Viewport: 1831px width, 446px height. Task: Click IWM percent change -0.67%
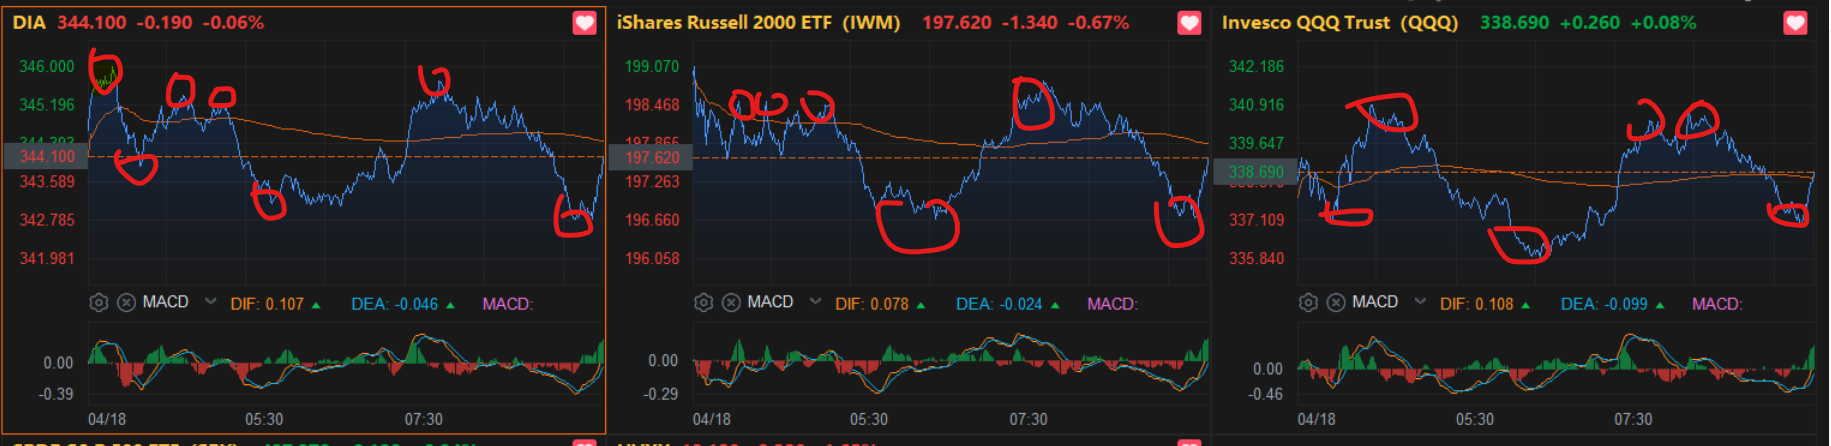pos(1098,22)
